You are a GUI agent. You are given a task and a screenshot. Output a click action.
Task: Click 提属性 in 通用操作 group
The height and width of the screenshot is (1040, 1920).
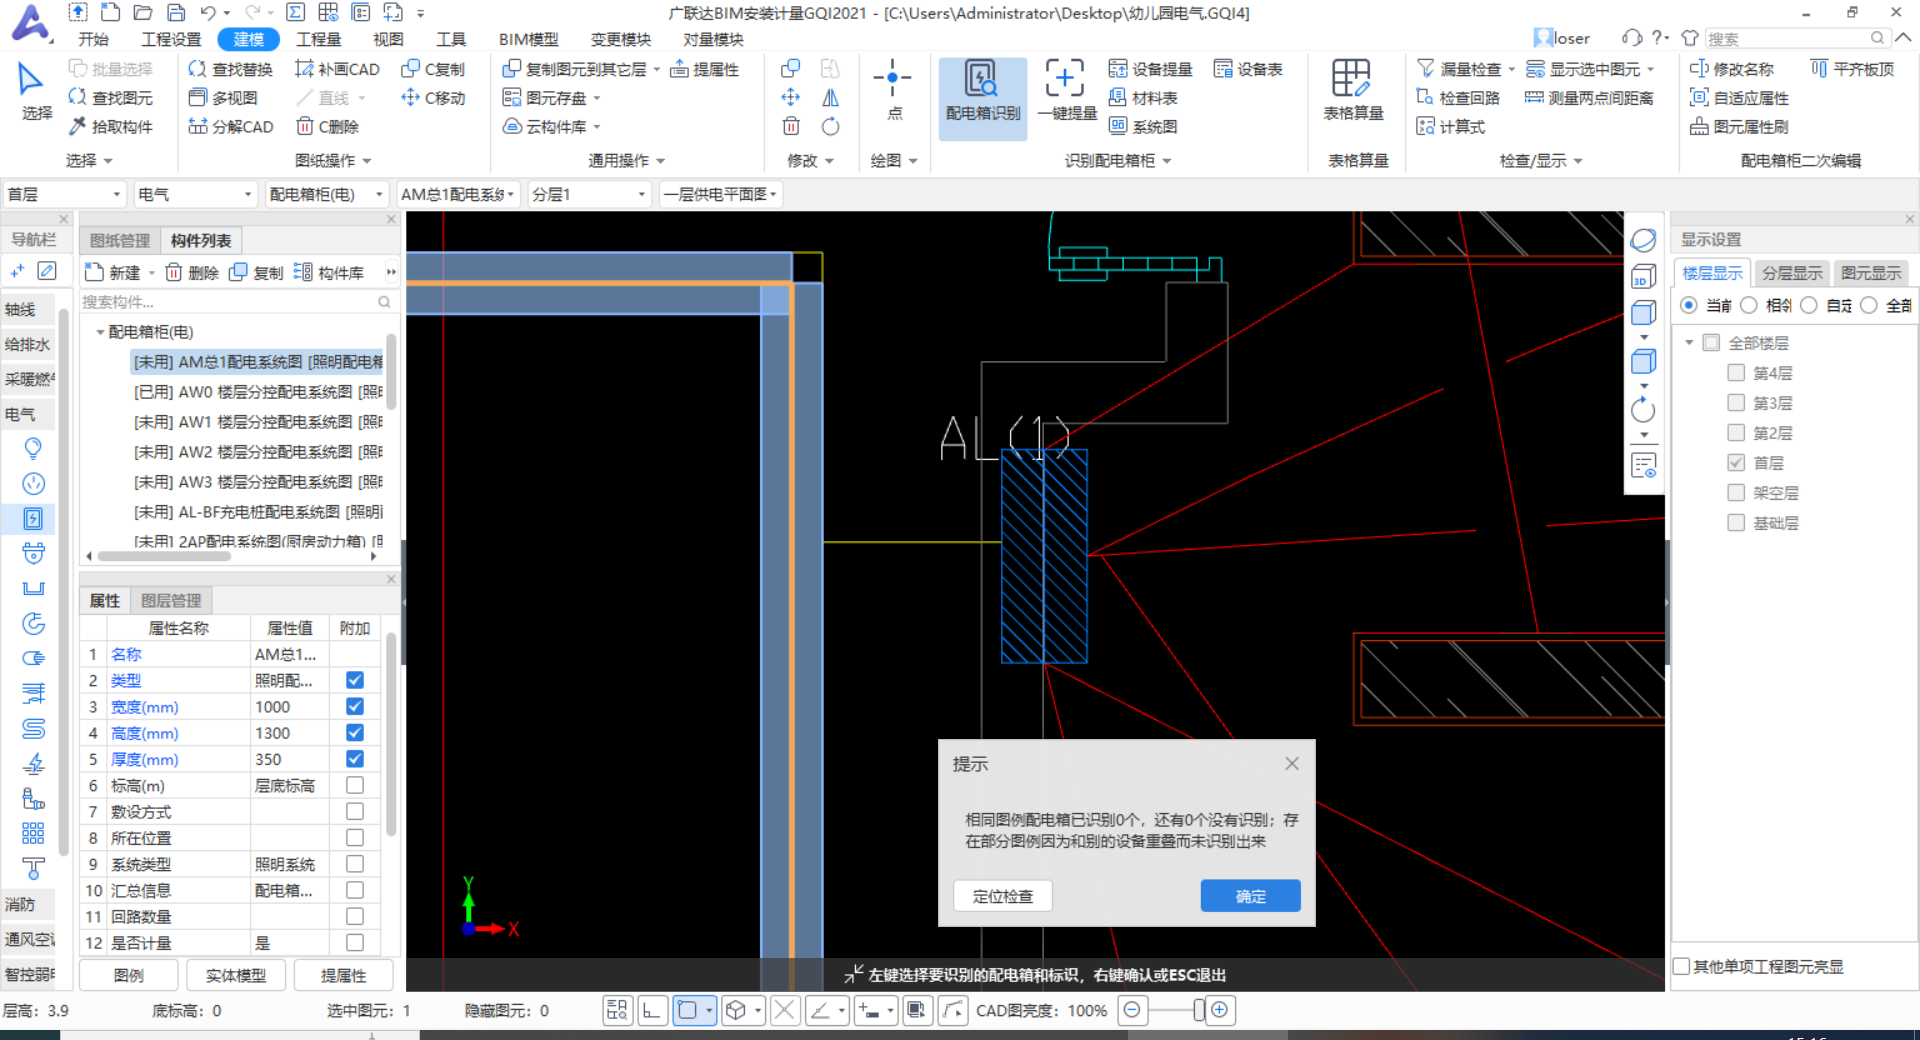click(705, 69)
